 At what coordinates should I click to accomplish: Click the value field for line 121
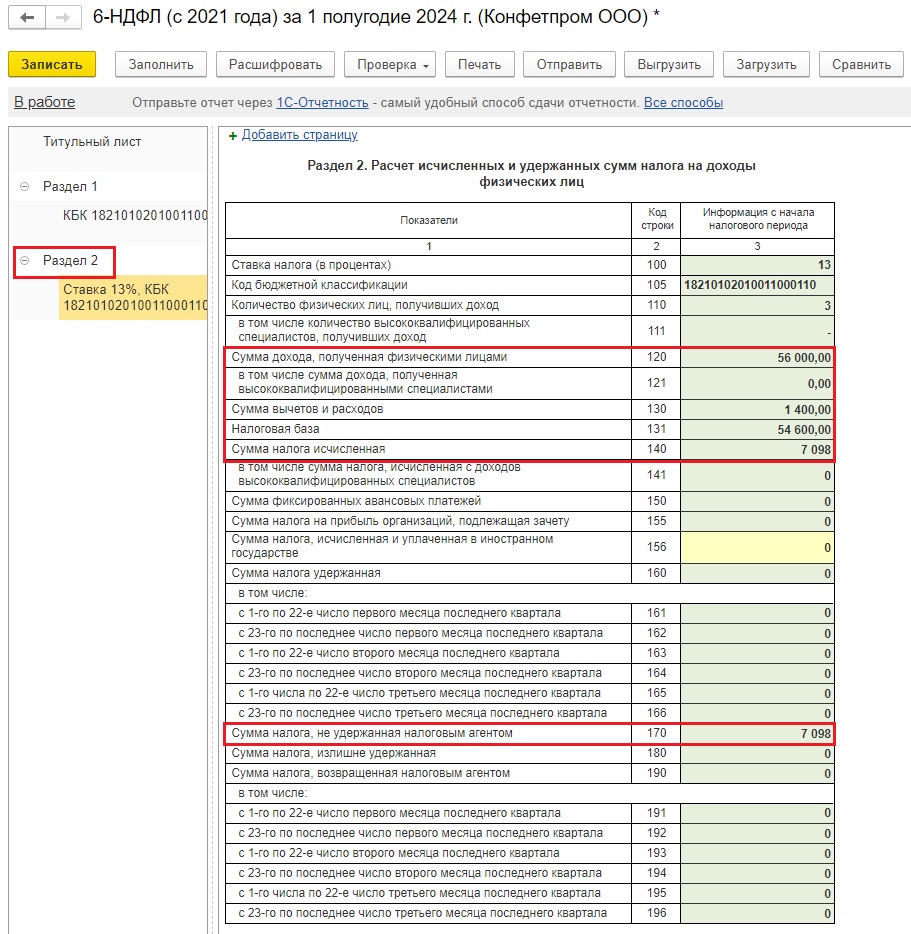[x=757, y=383]
